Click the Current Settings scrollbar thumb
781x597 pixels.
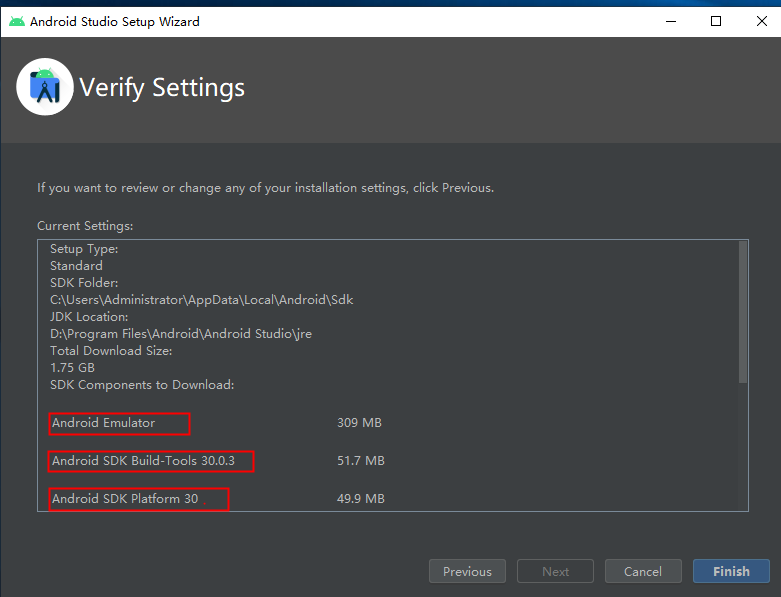743,312
